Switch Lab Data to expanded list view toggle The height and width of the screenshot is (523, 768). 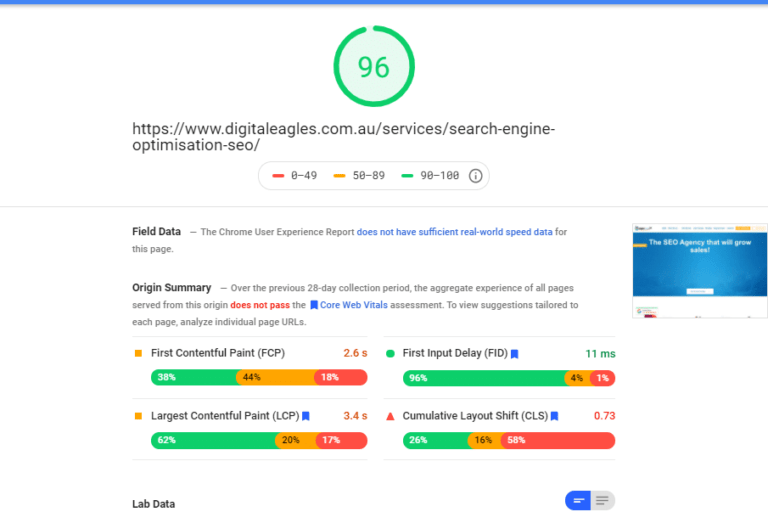[x=602, y=500]
